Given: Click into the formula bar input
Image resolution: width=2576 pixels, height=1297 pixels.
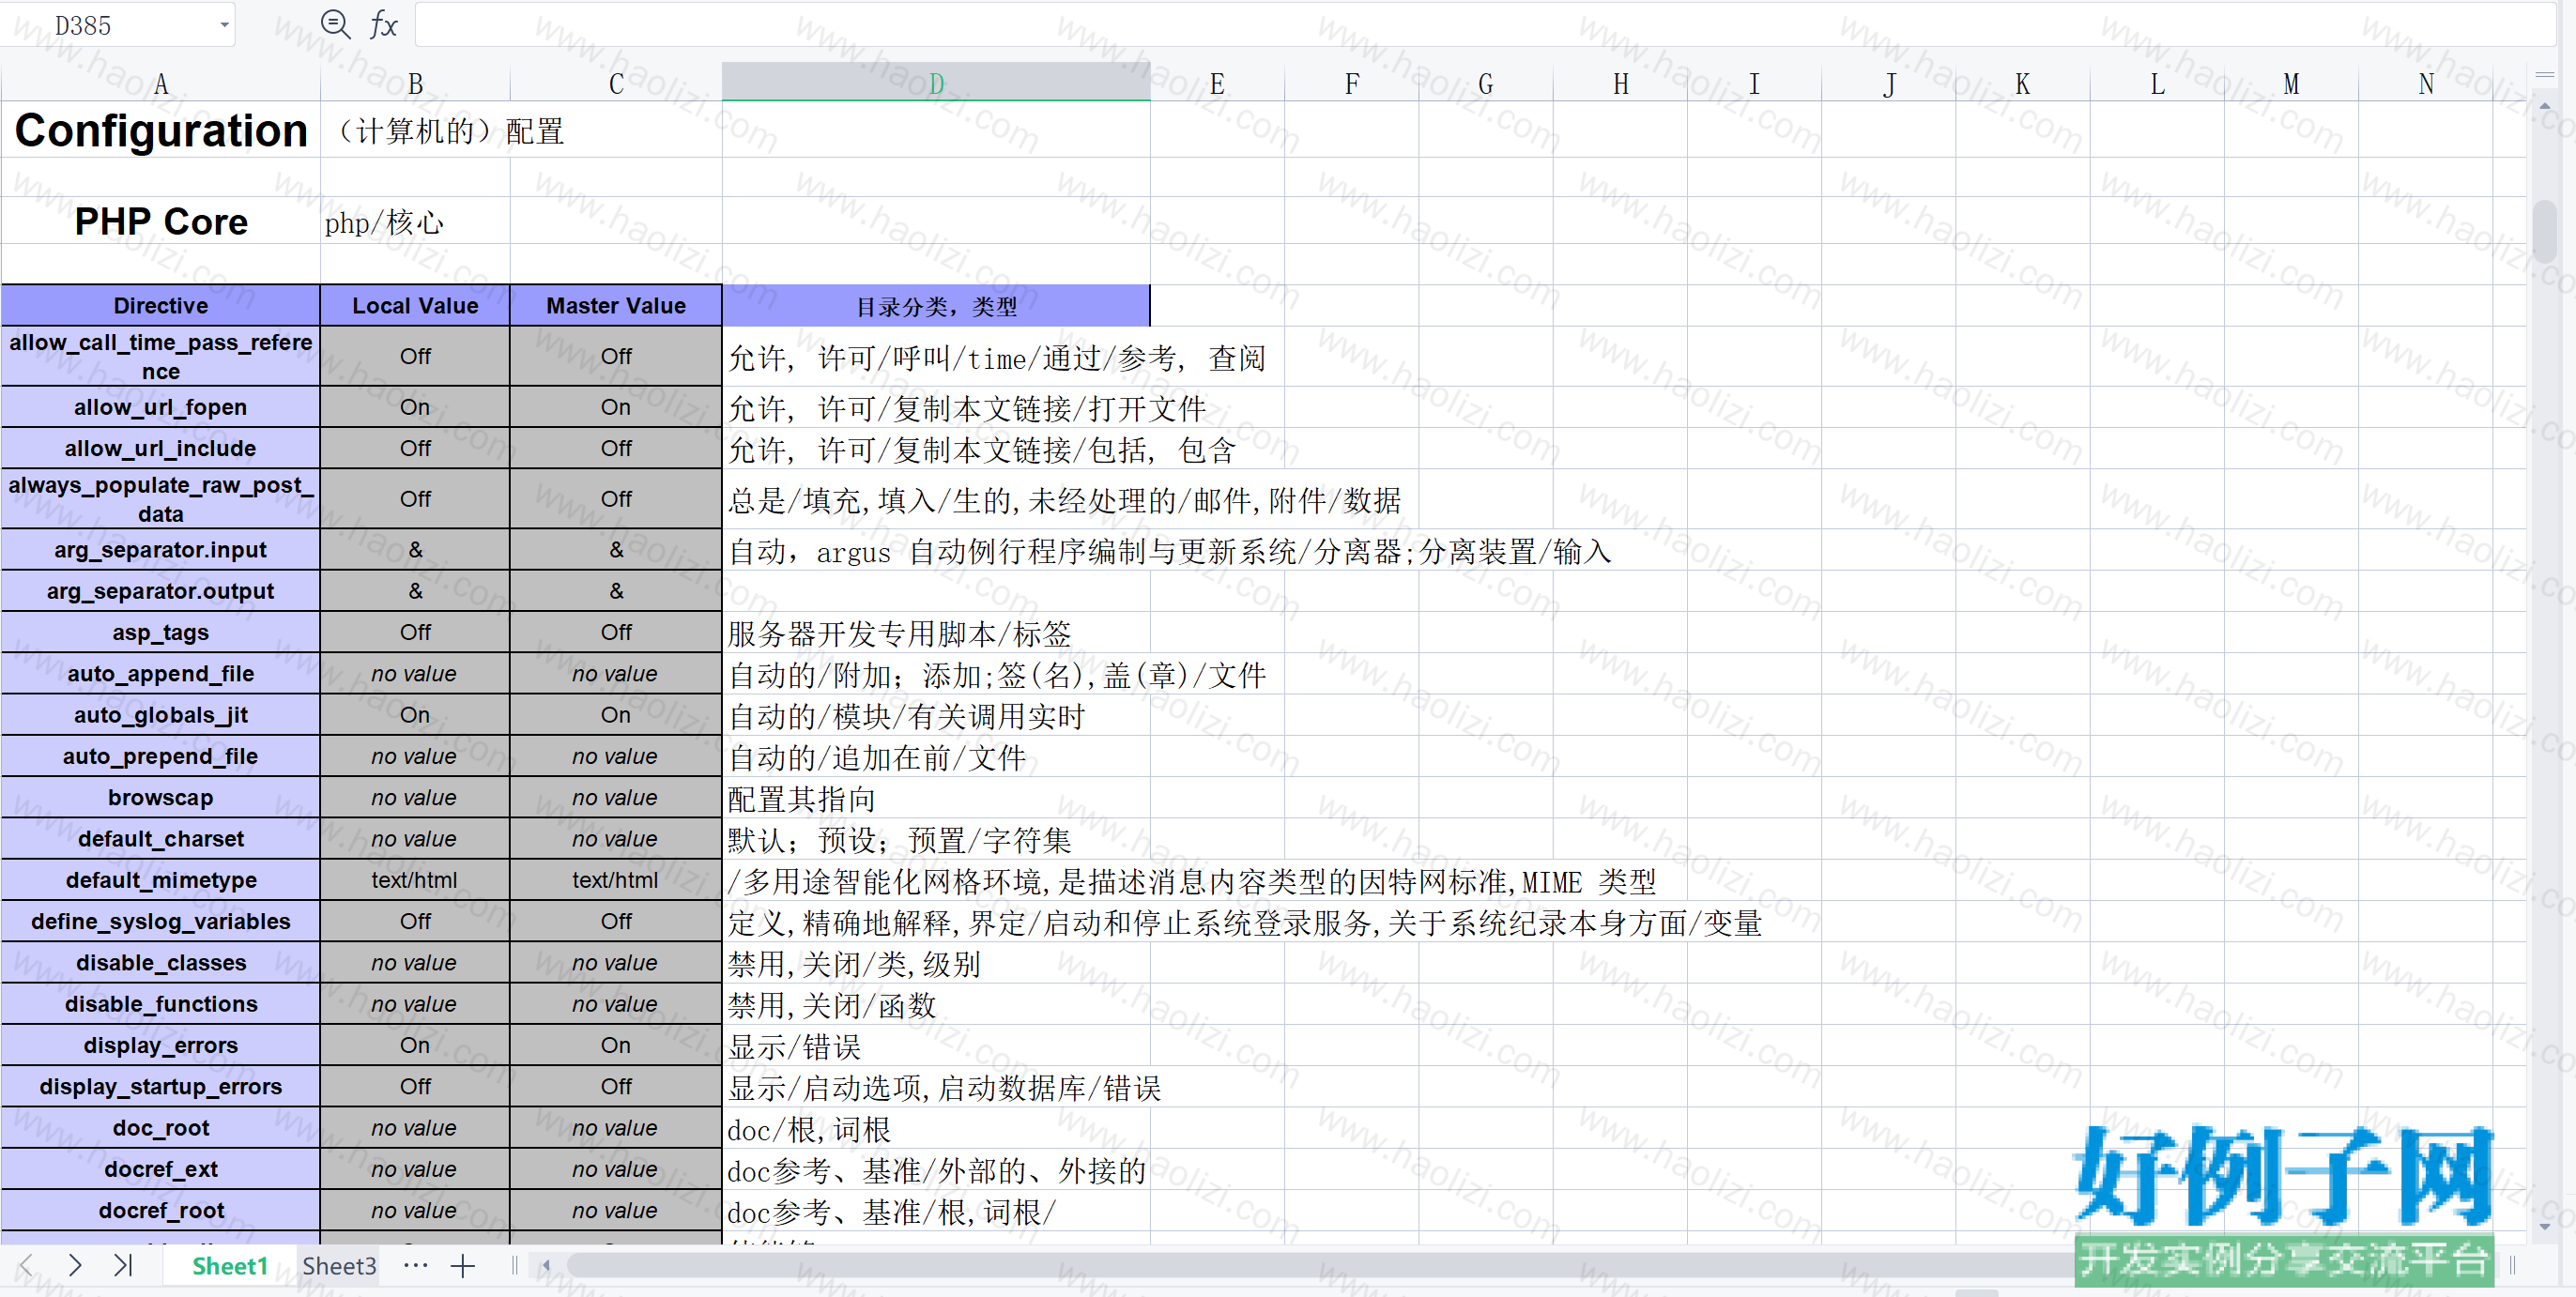Looking at the screenshot, I should click(1484, 25).
